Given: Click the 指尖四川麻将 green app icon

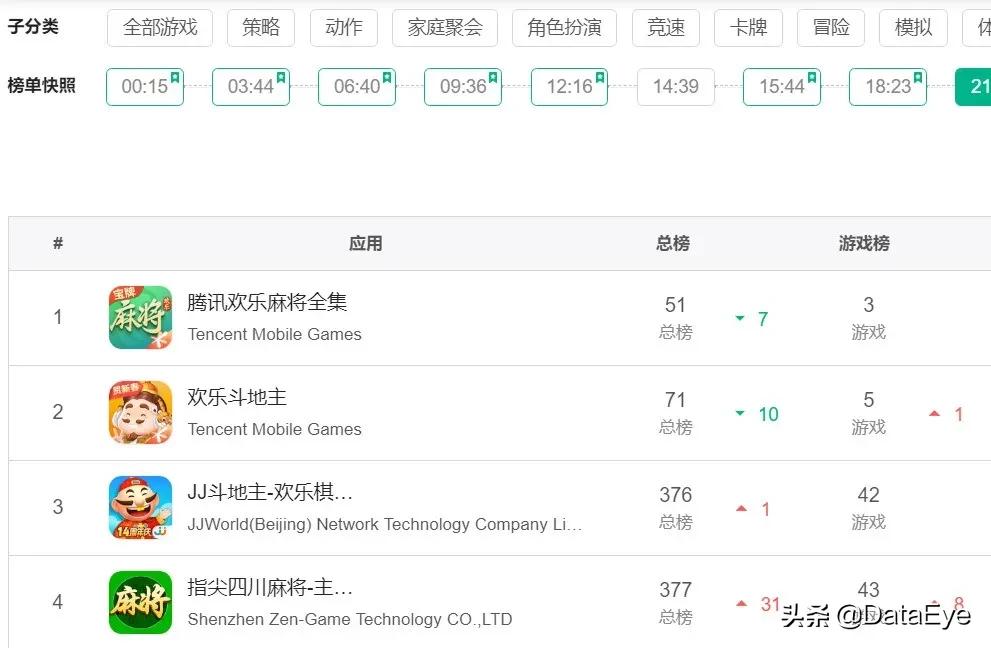Looking at the screenshot, I should coord(140,602).
